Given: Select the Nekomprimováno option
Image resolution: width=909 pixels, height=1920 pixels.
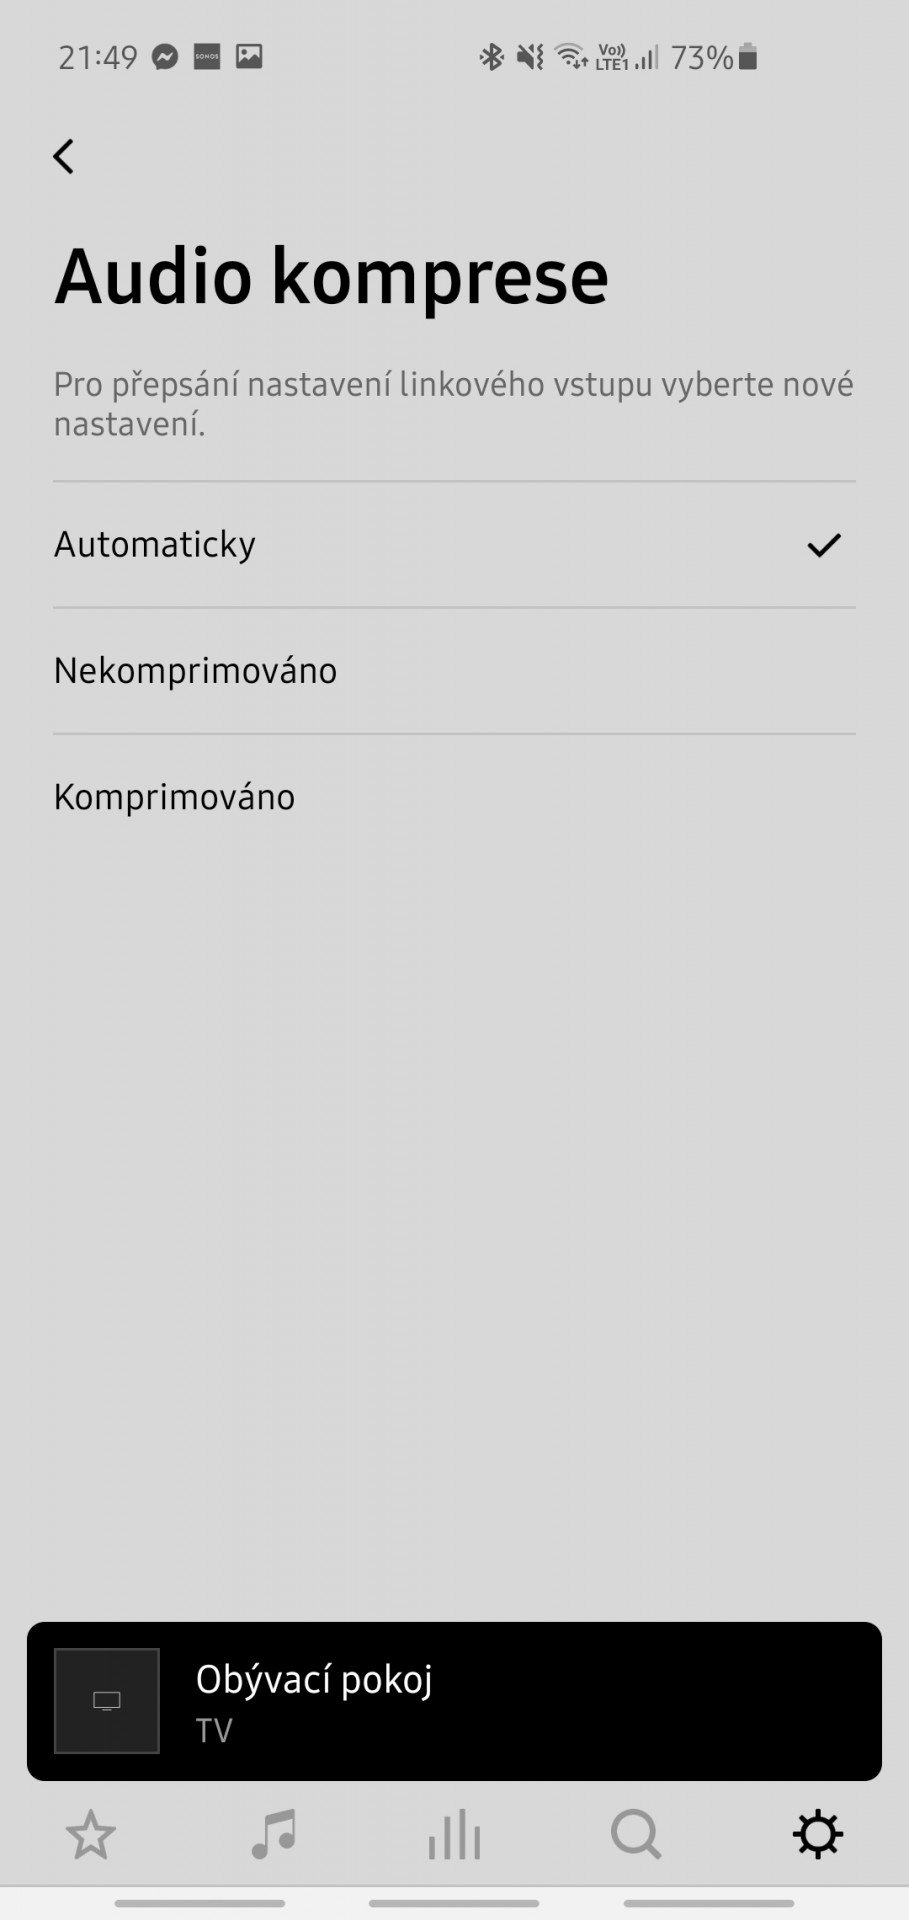Looking at the screenshot, I should 454,671.
